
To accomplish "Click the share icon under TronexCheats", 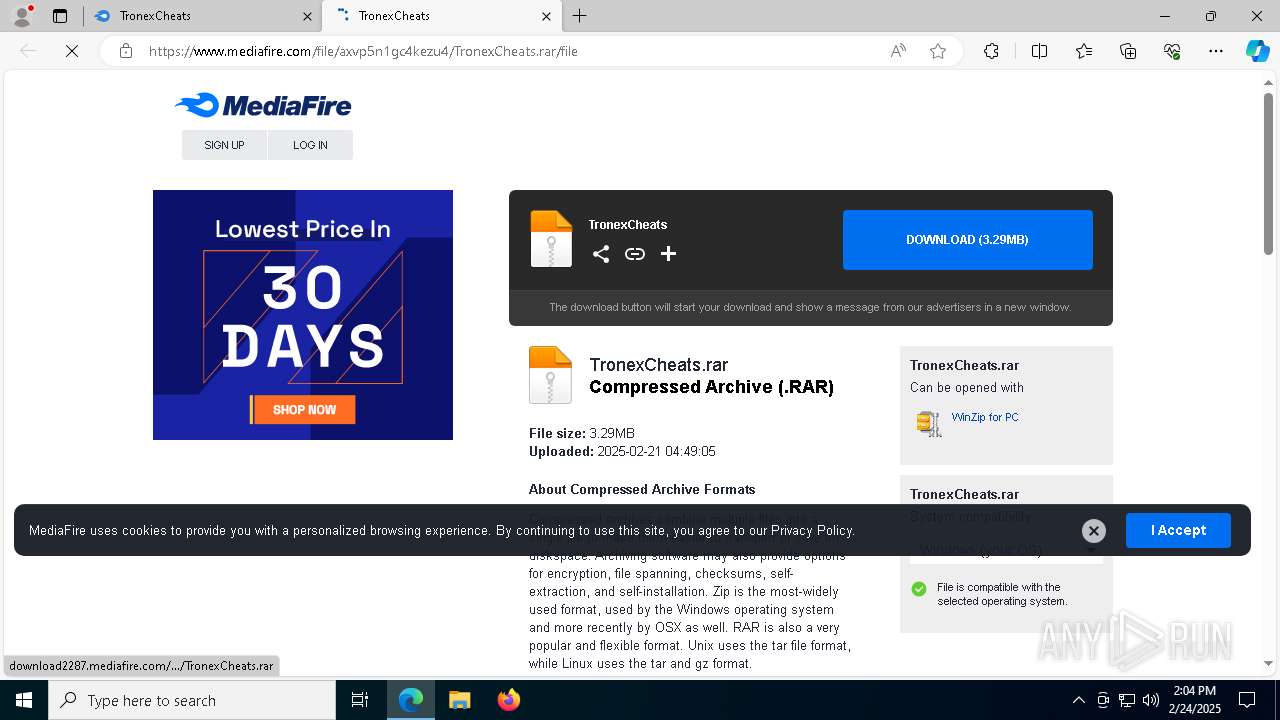I will (x=601, y=254).
